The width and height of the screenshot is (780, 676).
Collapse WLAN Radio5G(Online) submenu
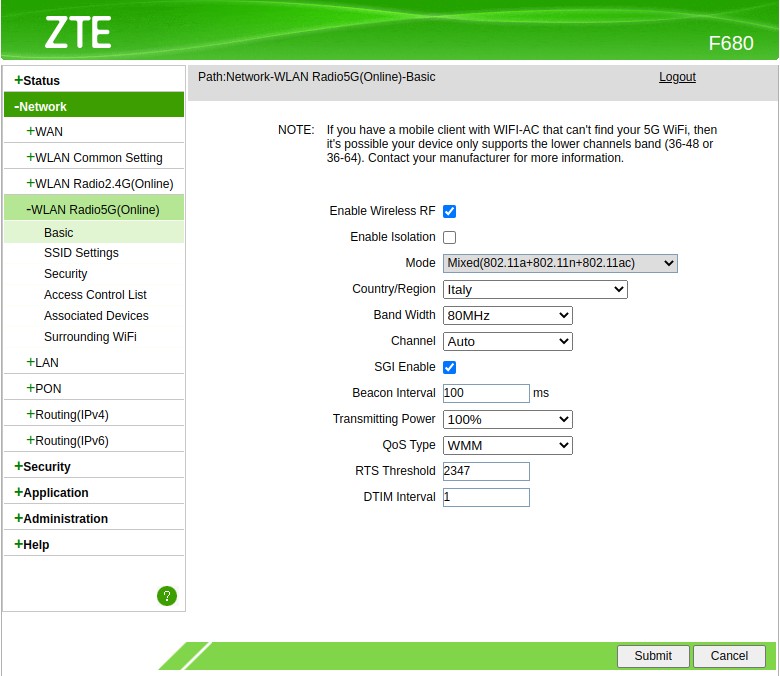tap(93, 209)
